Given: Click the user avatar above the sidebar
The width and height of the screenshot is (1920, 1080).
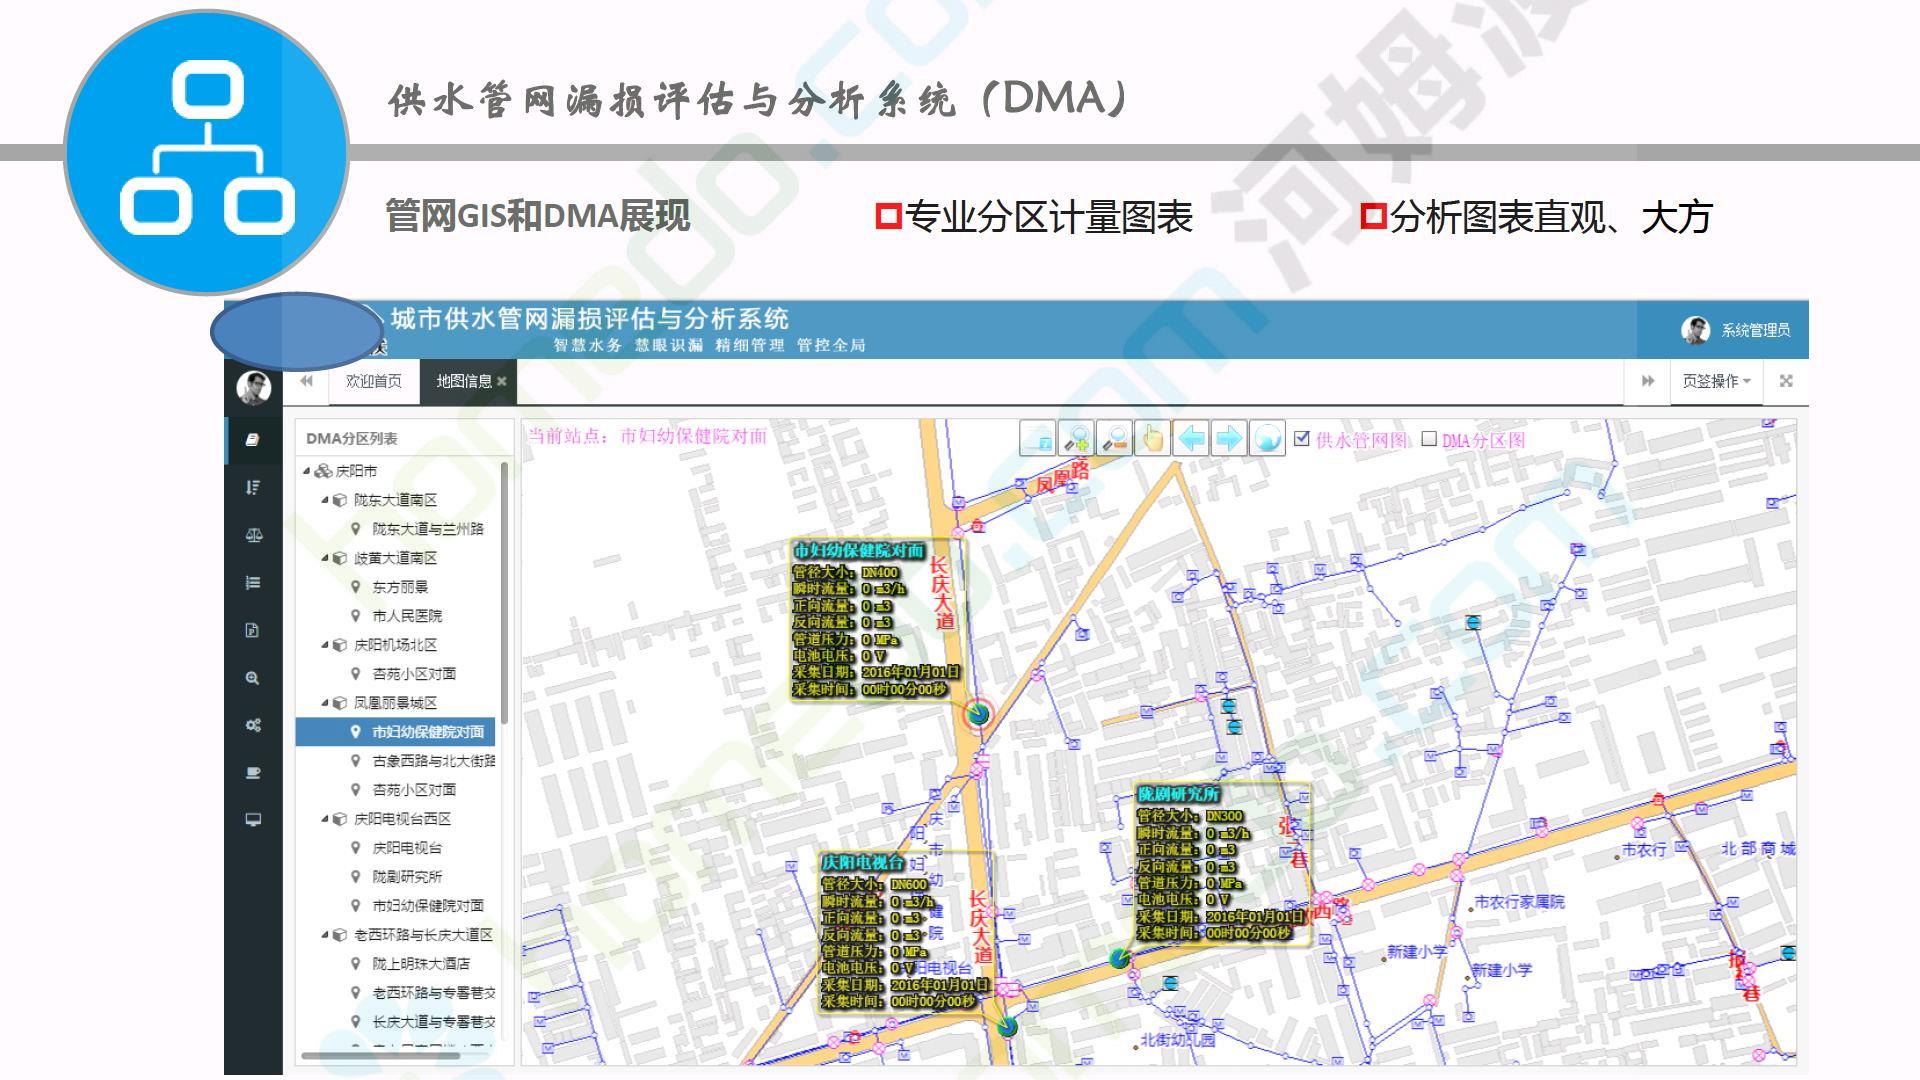Looking at the screenshot, I should point(253,387).
